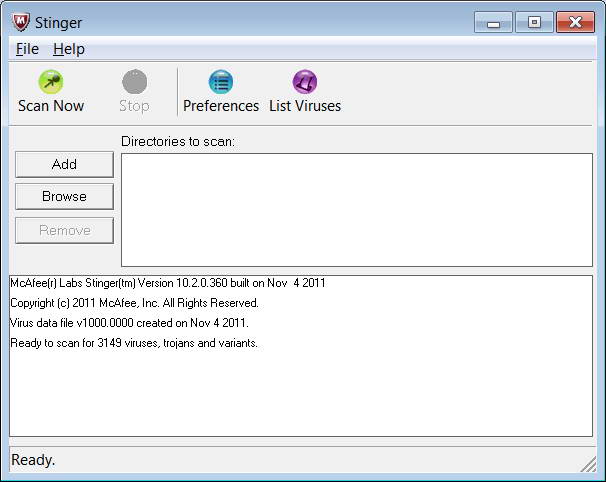Screen dimensions: 606x482
Task: Click the purple List Viruses icon
Action: coord(305,82)
